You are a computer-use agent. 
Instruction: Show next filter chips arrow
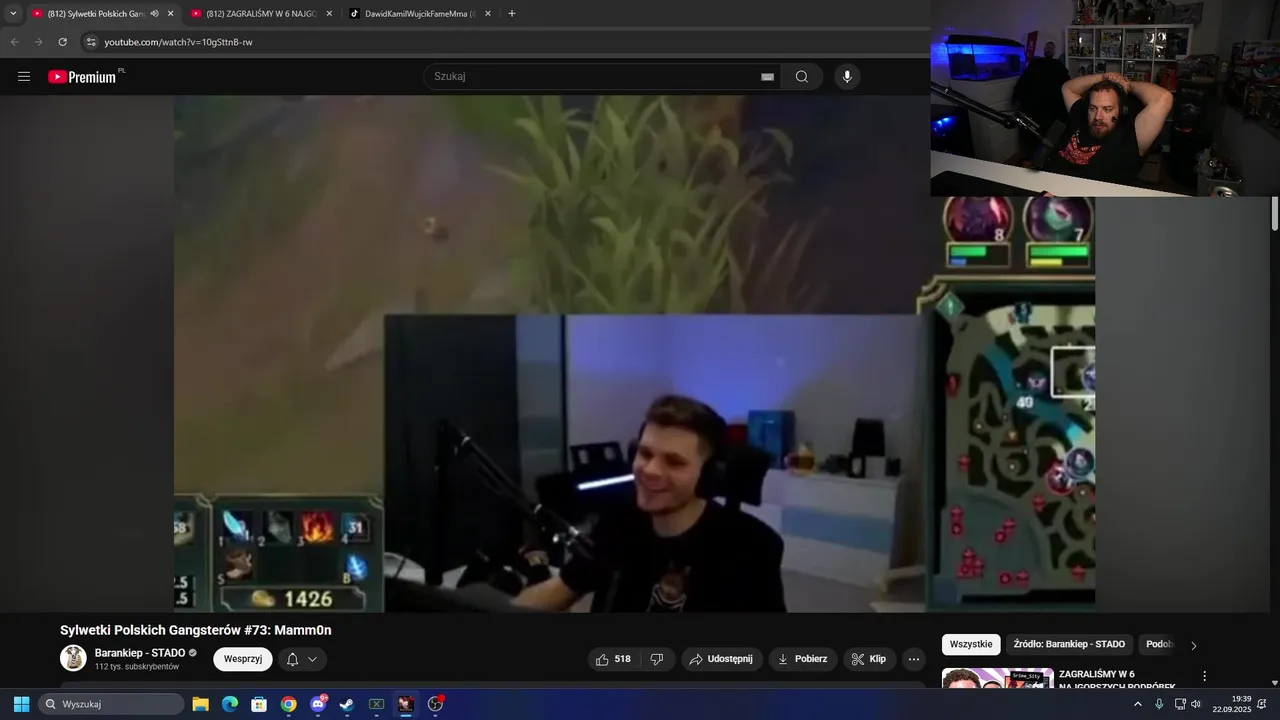(1193, 645)
